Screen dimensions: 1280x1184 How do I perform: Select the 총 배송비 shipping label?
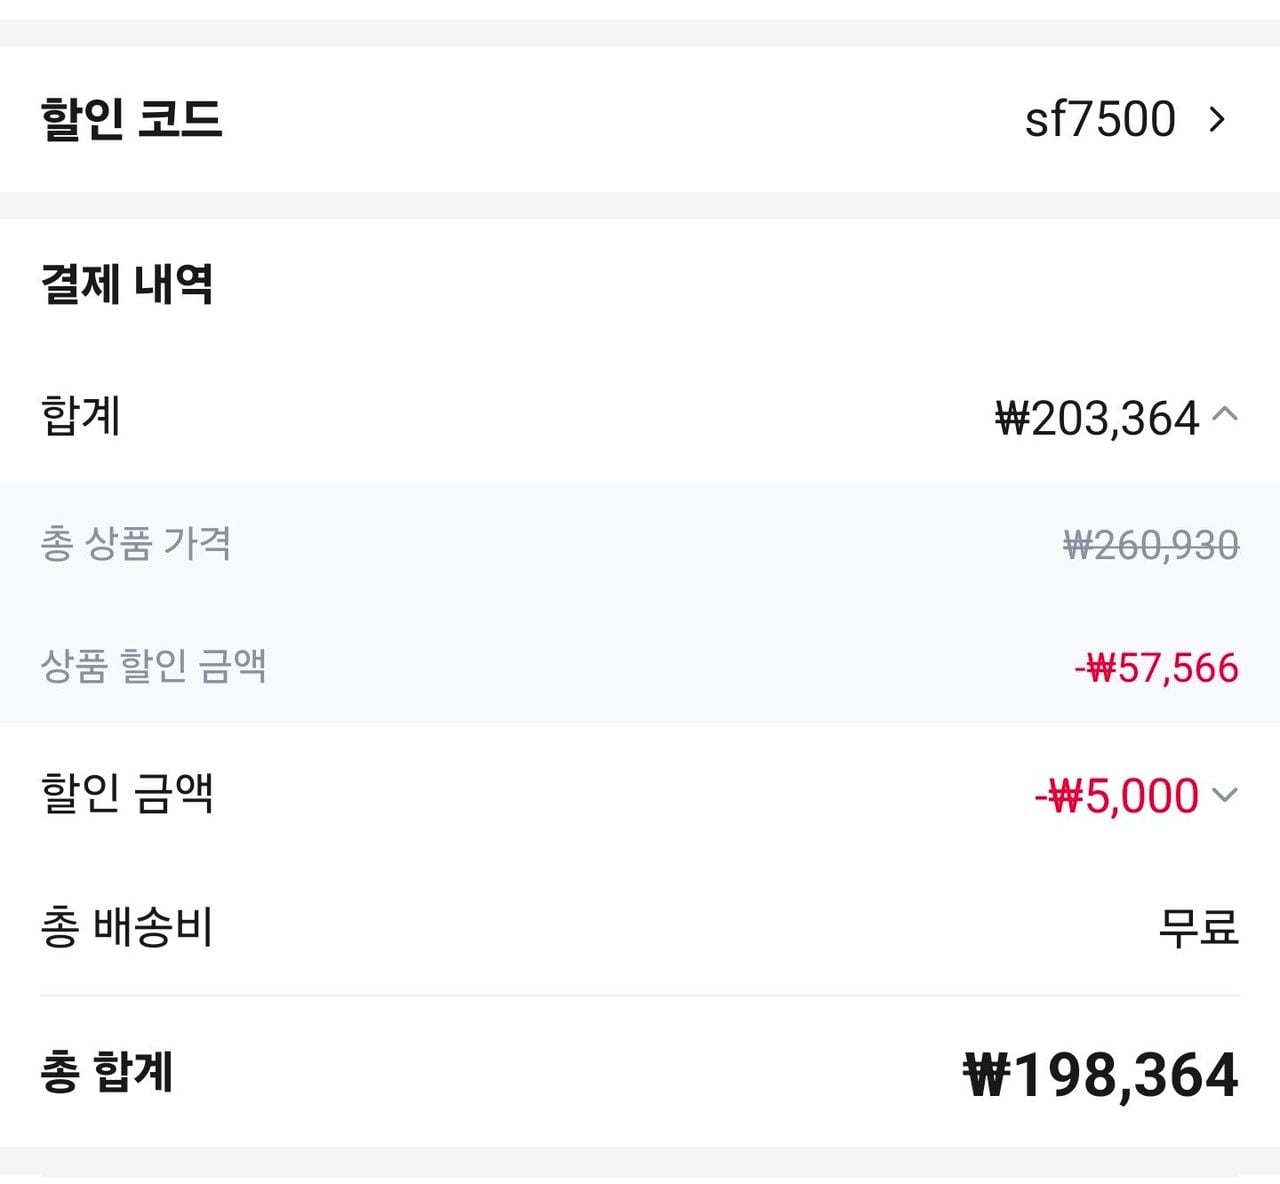(127, 927)
